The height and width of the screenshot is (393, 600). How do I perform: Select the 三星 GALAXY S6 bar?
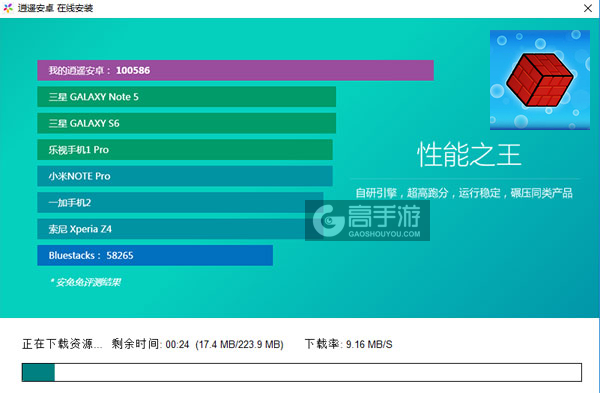(x=186, y=123)
